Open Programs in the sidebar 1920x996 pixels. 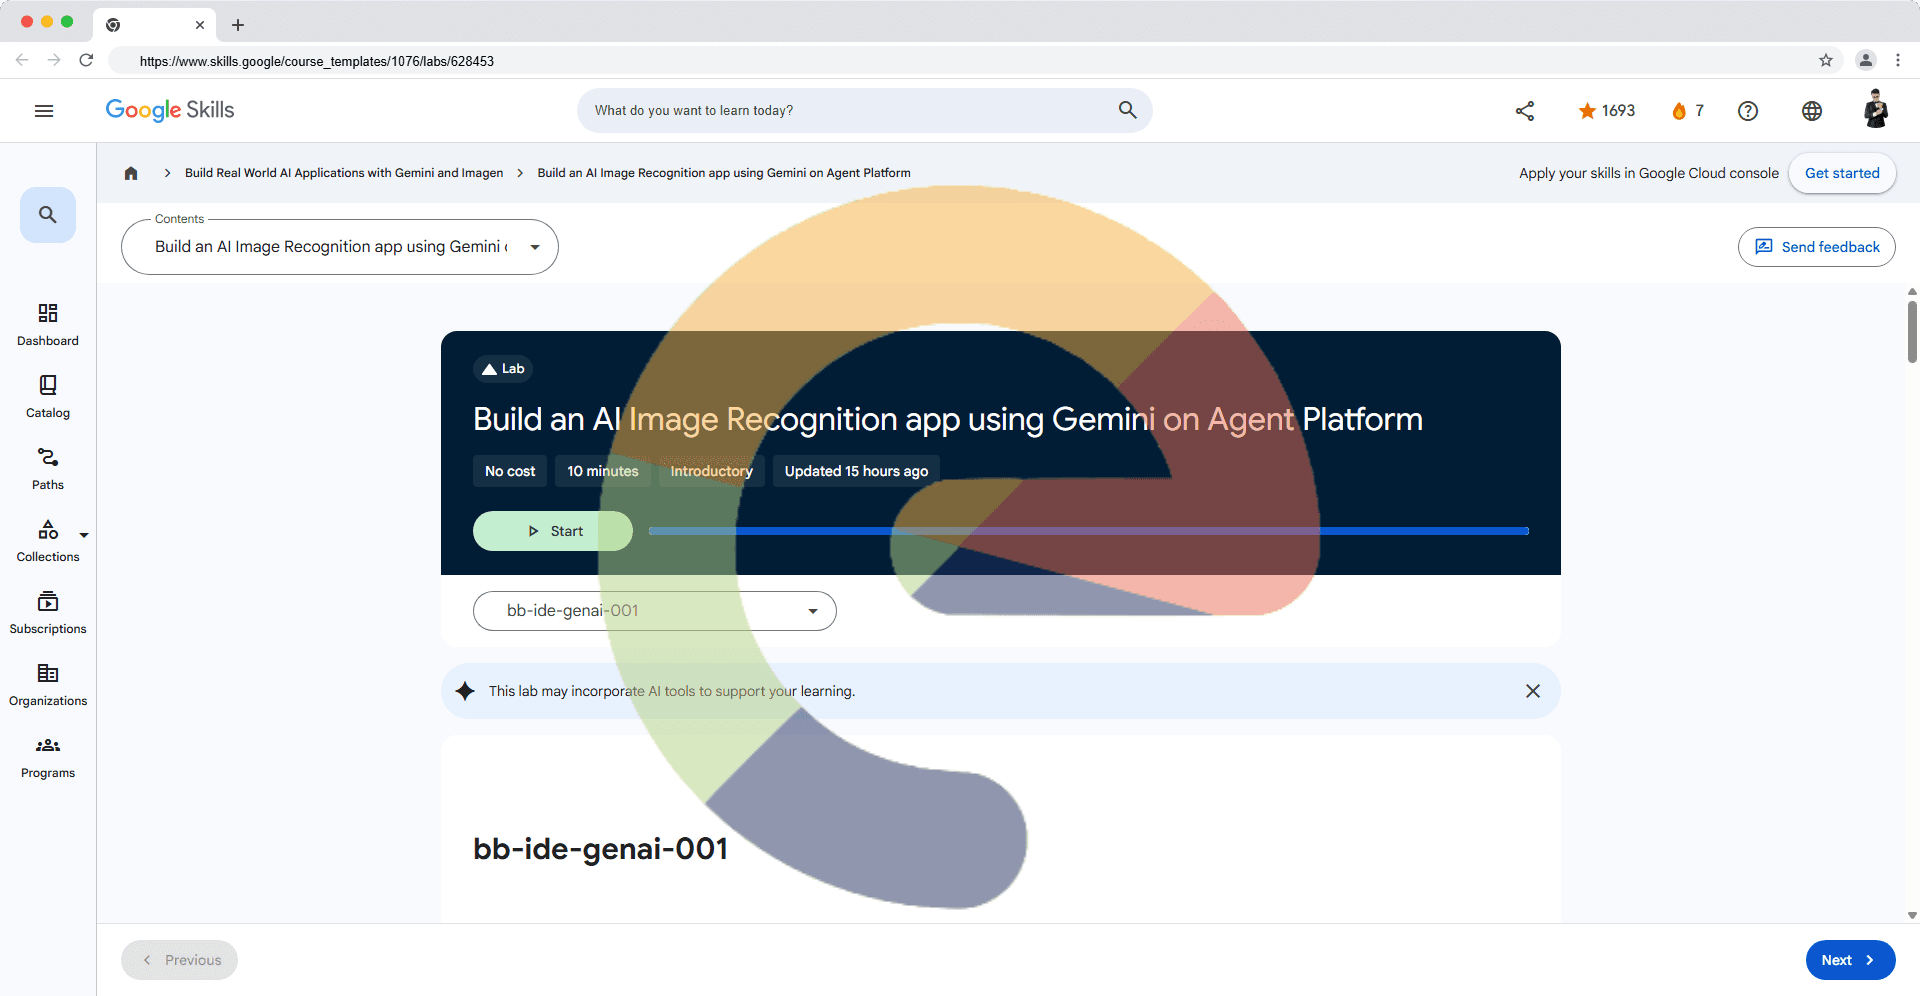[48, 757]
